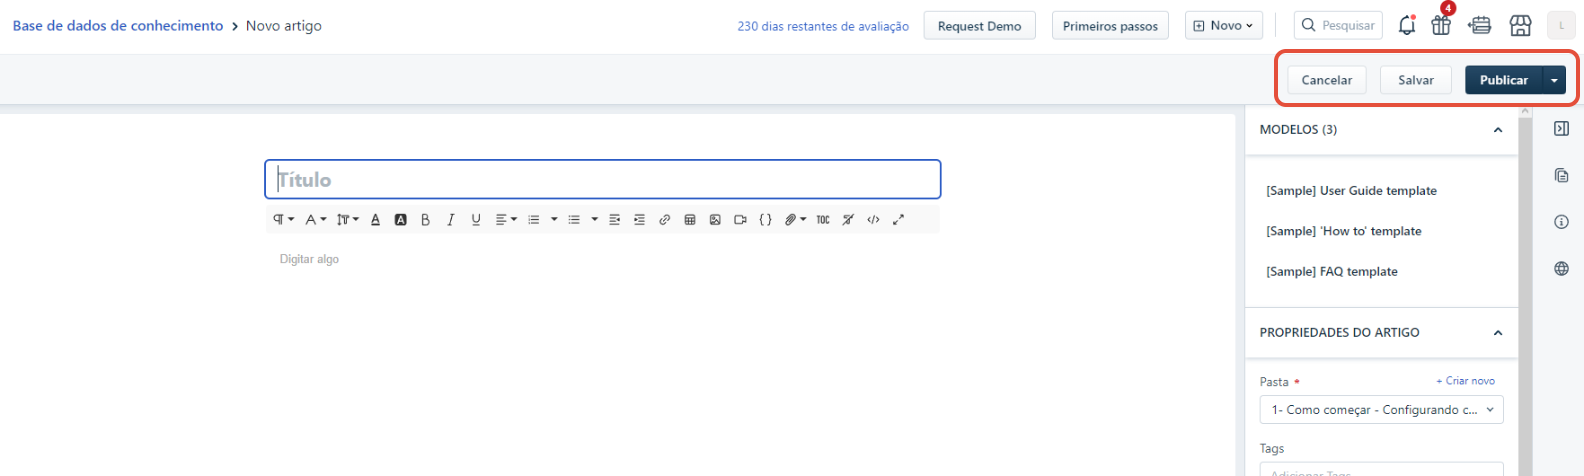Toggle italic formatting
Viewport: 1584px width, 476px height.
coord(450,220)
